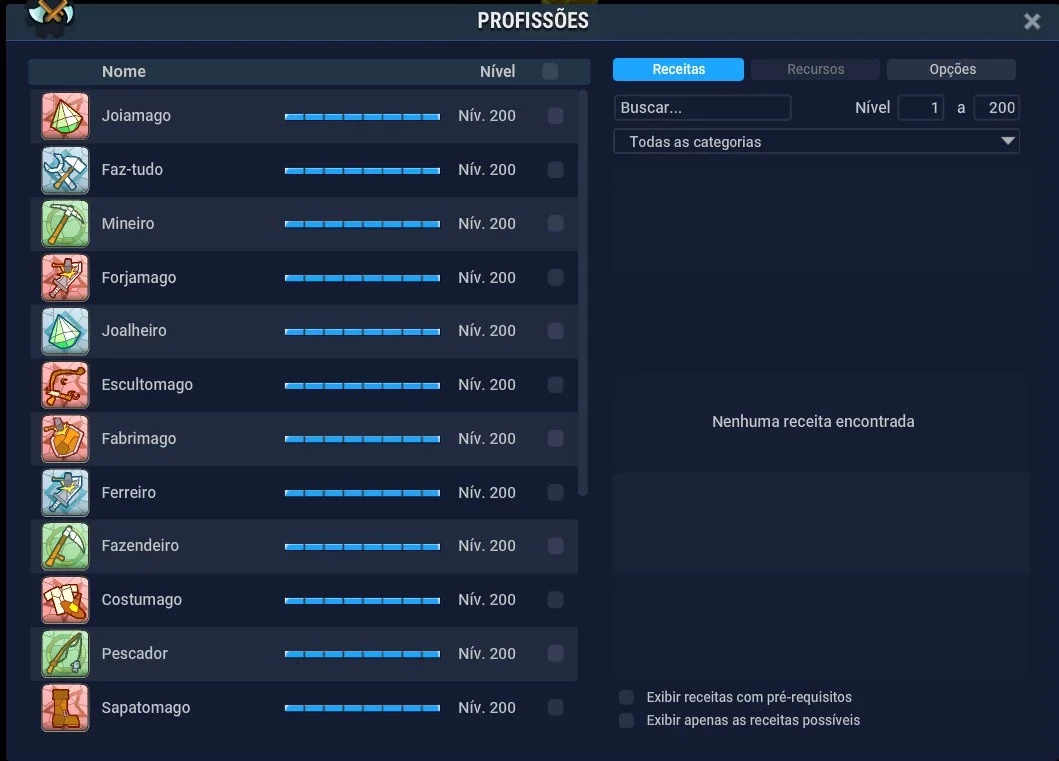Toggle the Fabrimago row checkbox
This screenshot has width=1059, height=761.
[x=556, y=439]
